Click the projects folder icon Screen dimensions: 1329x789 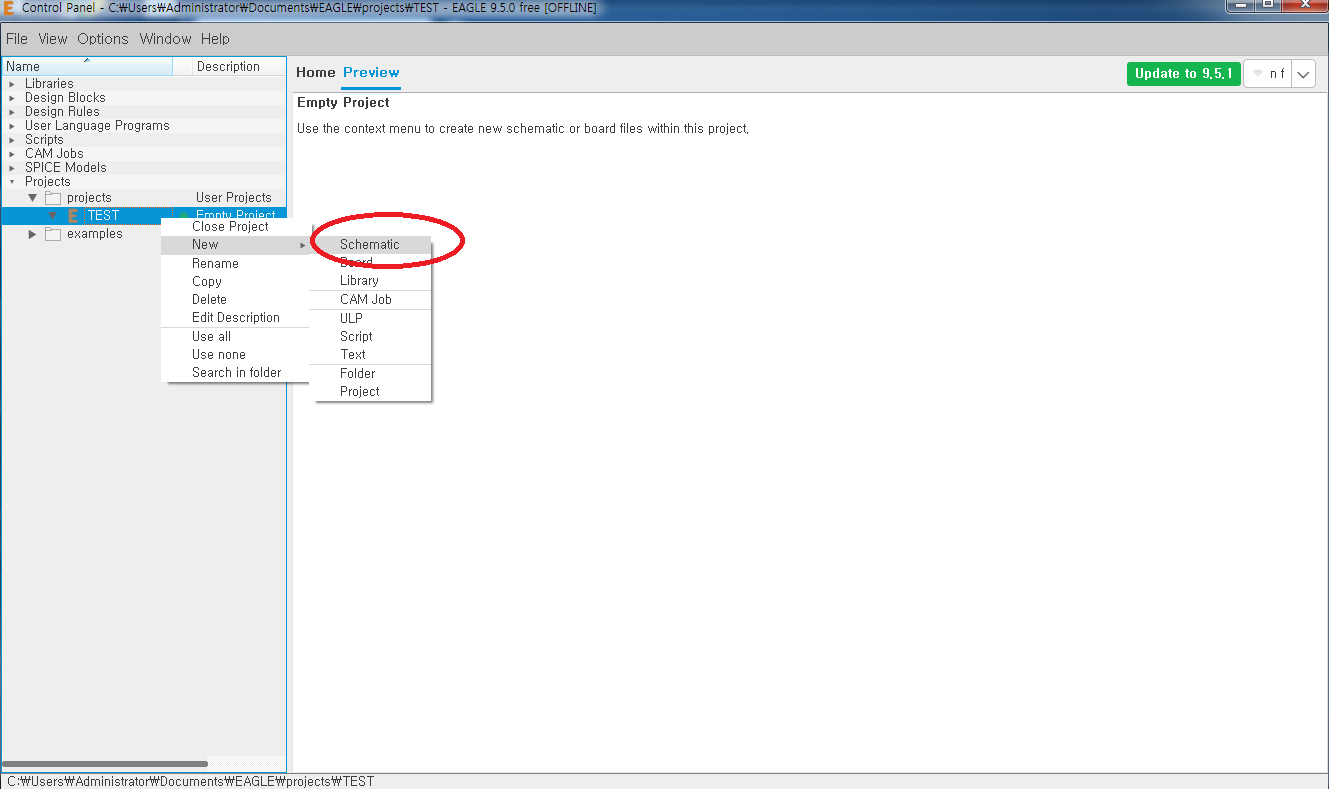tap(53, 198)
